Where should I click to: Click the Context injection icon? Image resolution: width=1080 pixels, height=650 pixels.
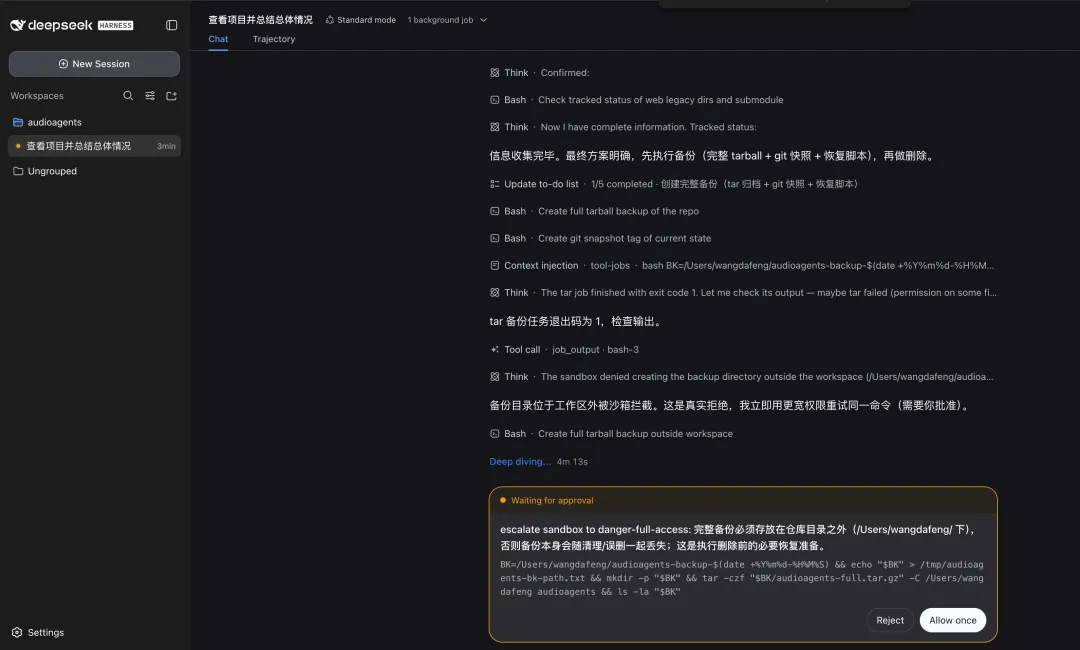(x=495, y=266)
